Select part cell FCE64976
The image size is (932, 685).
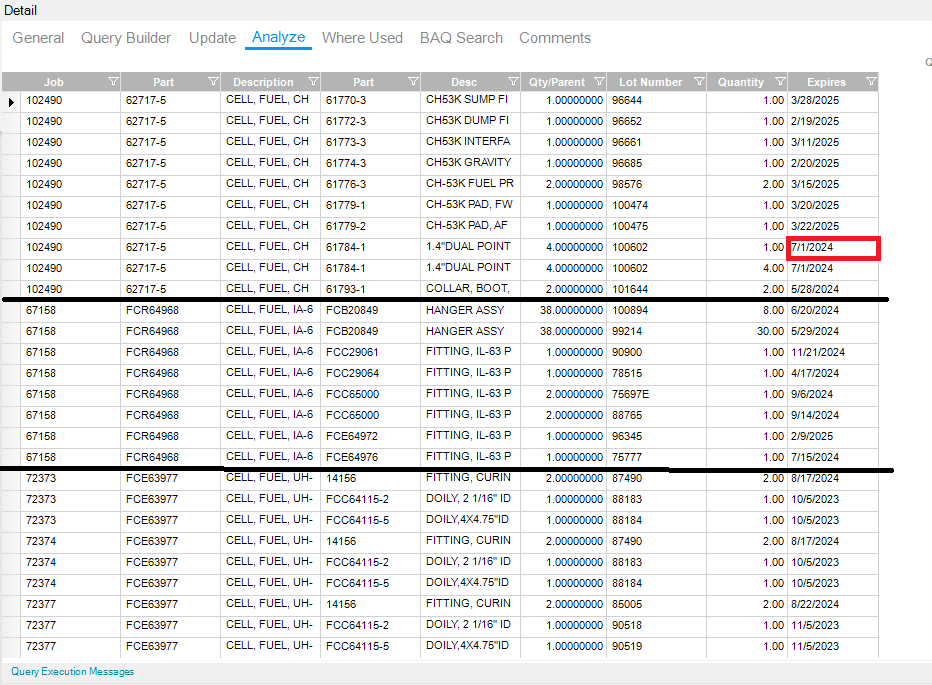click(370, 457)
